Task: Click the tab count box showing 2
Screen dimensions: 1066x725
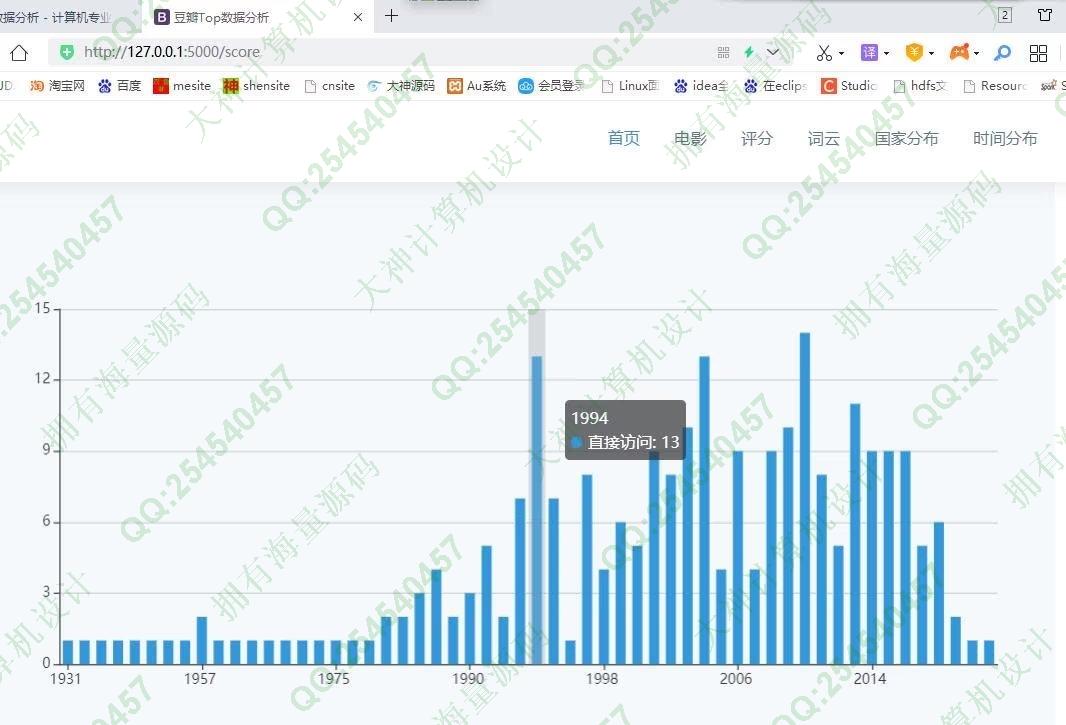Action: [1005, 15]
